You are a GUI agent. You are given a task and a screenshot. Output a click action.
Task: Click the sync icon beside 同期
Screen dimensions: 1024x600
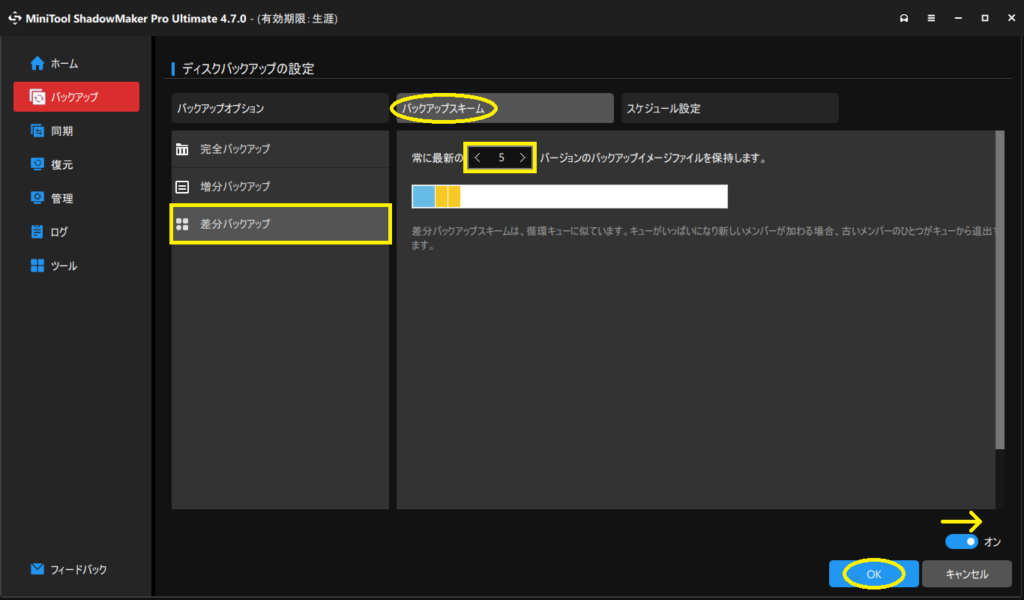click(x=37, y=131)
